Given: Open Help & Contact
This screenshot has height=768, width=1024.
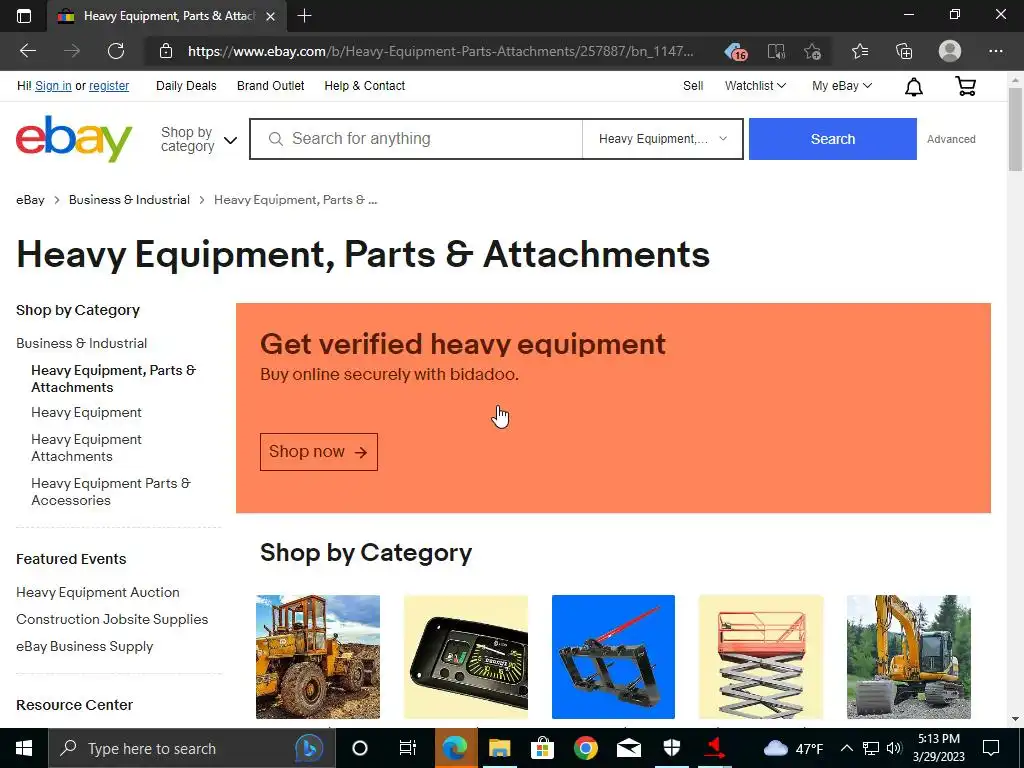Looking at the screenshot, I should [364, 86].
